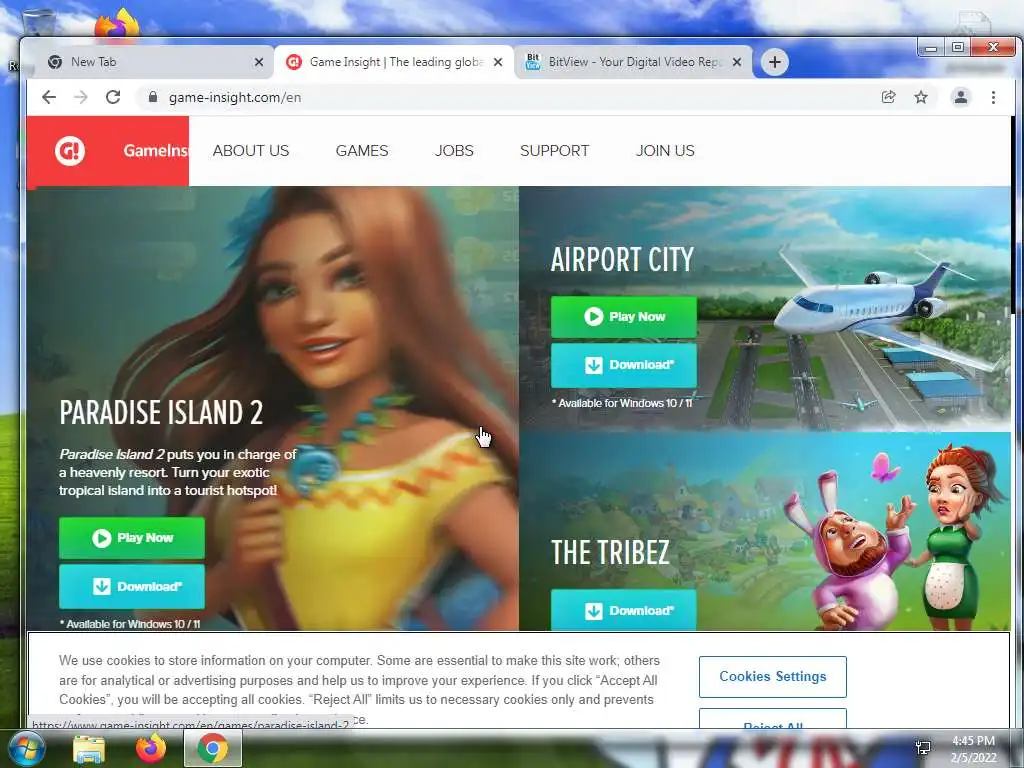Click the Recycle Bin desktop icon
1024x768 pixels.
[38, 22]
